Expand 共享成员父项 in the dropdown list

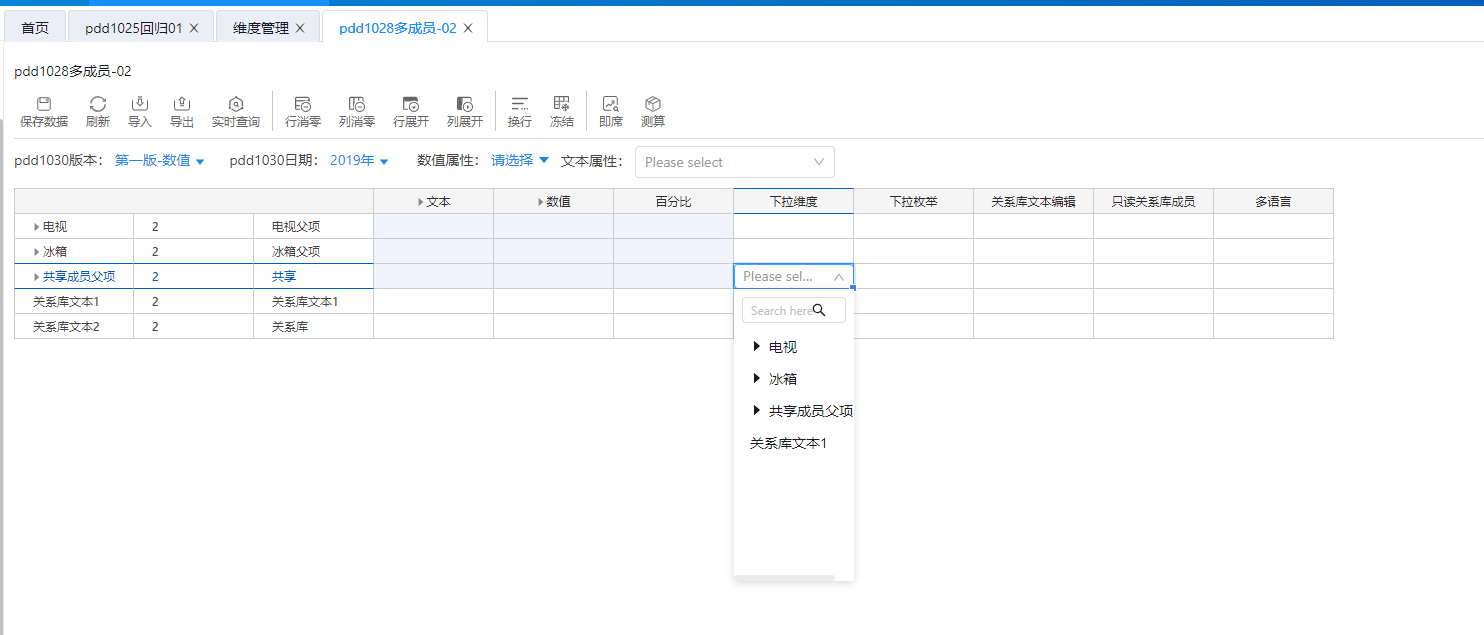click(757, 411)
